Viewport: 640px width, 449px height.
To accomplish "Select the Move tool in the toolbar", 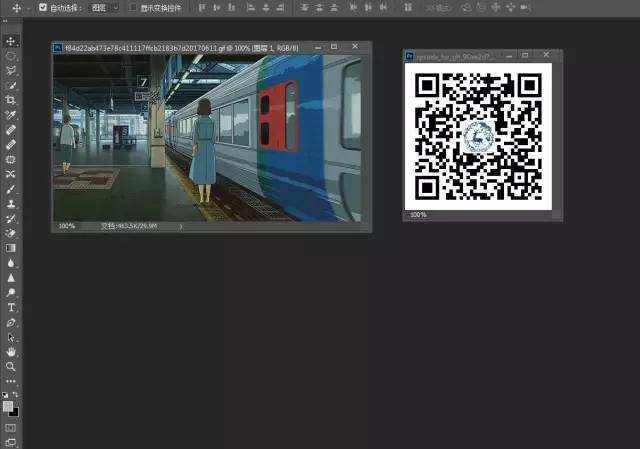I will pyautogui.click(x=12, y=41).
